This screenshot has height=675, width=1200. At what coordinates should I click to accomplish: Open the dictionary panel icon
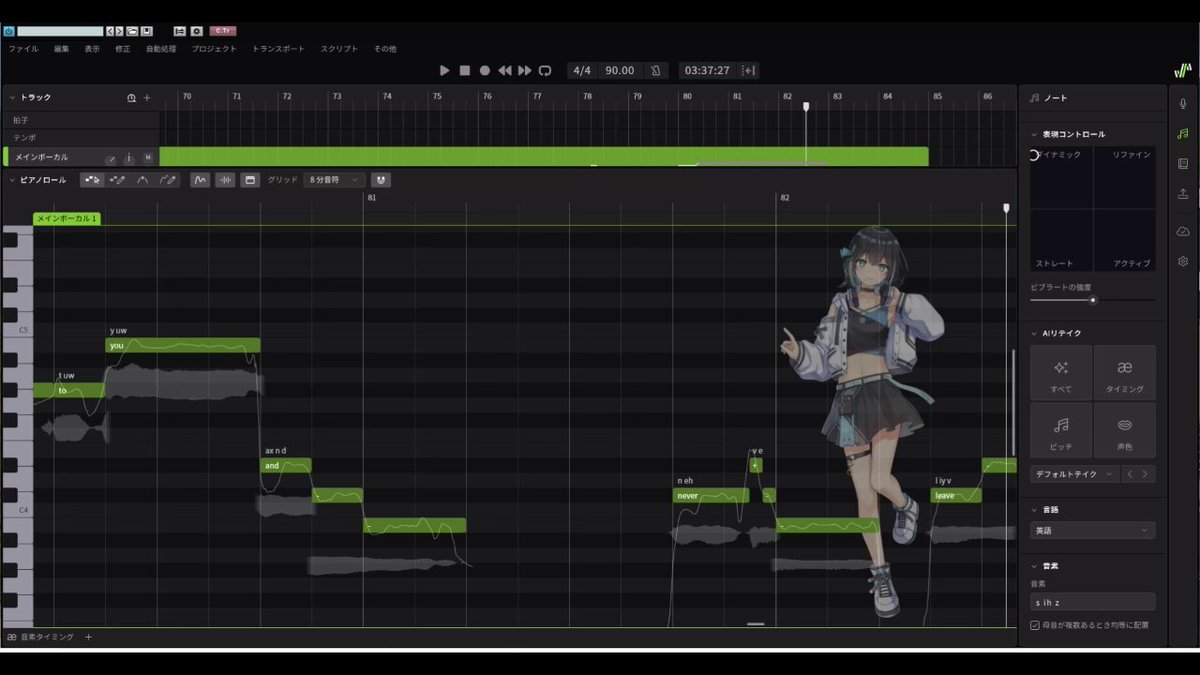1183,163
